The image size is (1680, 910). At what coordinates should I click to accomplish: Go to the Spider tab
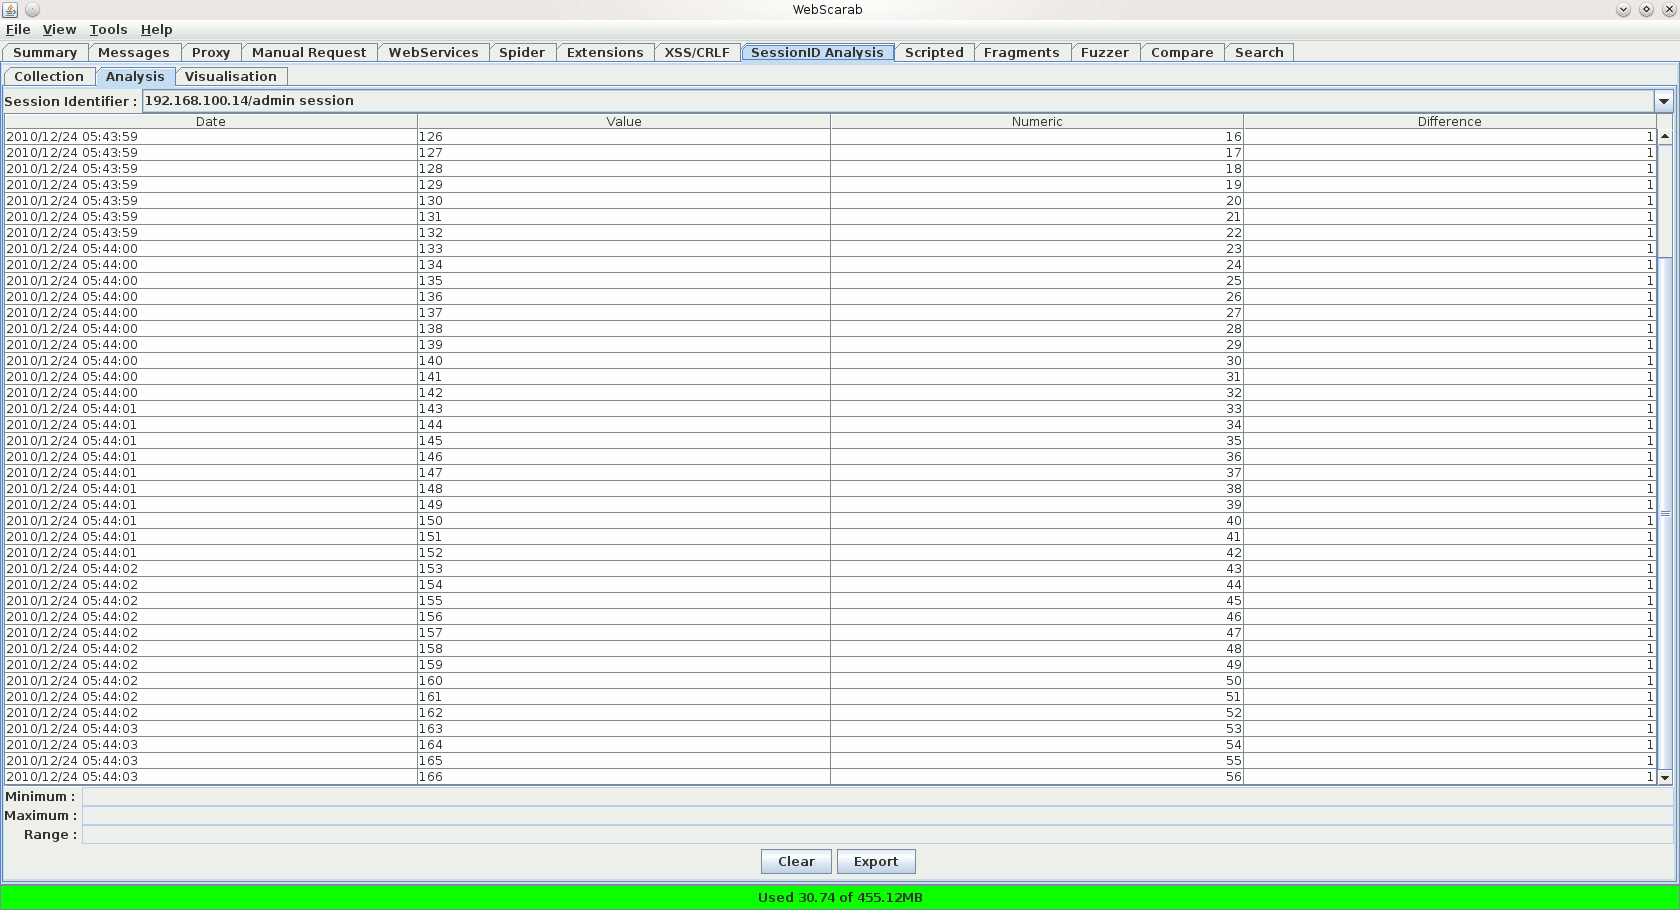pos(522,53)
